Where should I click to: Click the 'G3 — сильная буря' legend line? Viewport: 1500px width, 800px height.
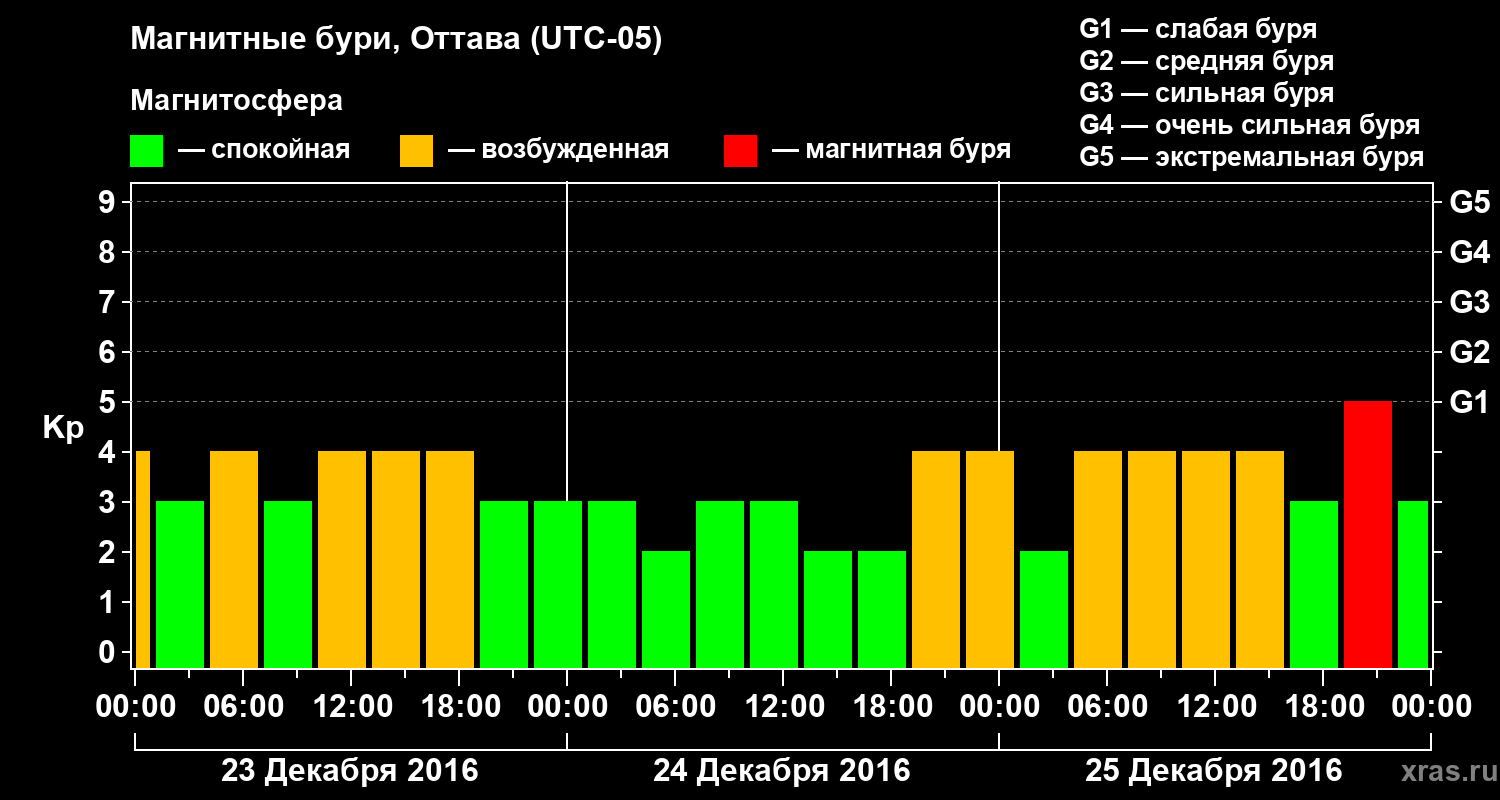[1206, 93]
